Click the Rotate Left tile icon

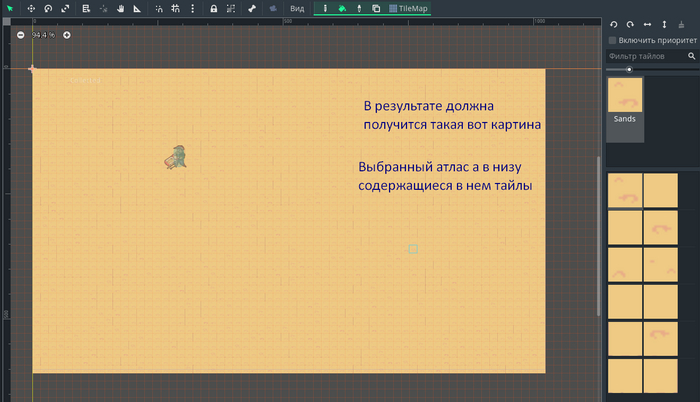click(613, 24)
